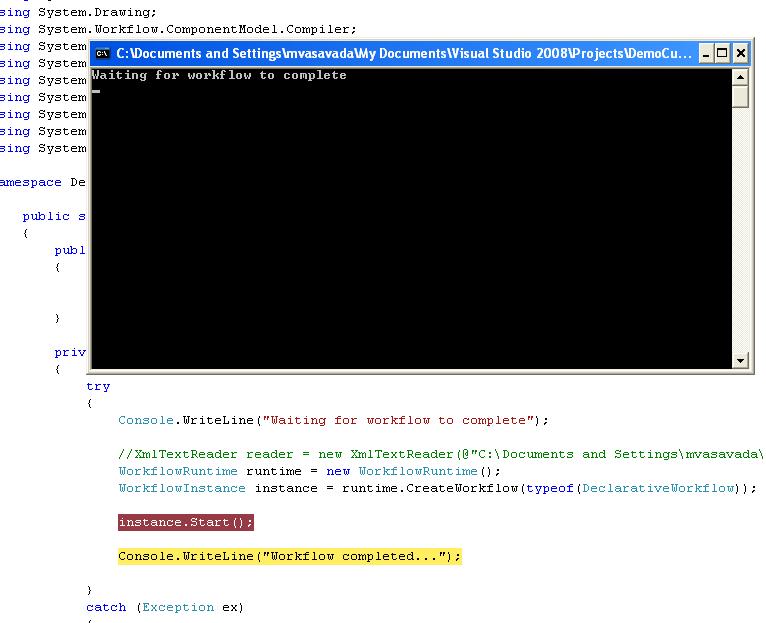Minimize the console window

click(x=705, y=53)
